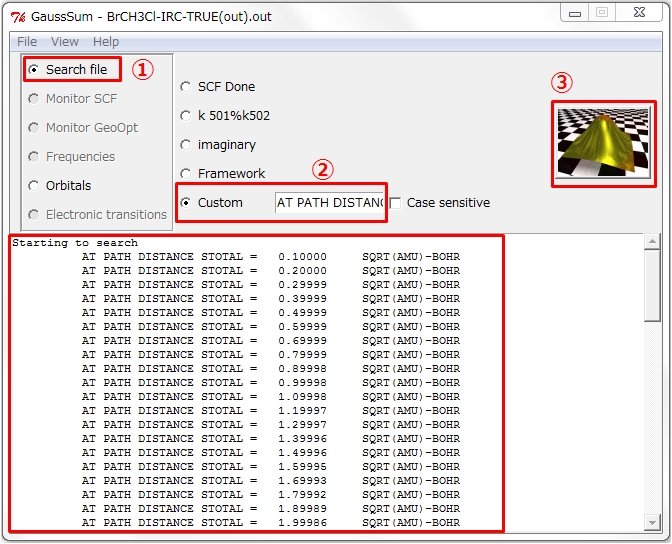Click the output line with STOTAL 1.89989
Screen dimensions: 672x544
tap(271, 509)
